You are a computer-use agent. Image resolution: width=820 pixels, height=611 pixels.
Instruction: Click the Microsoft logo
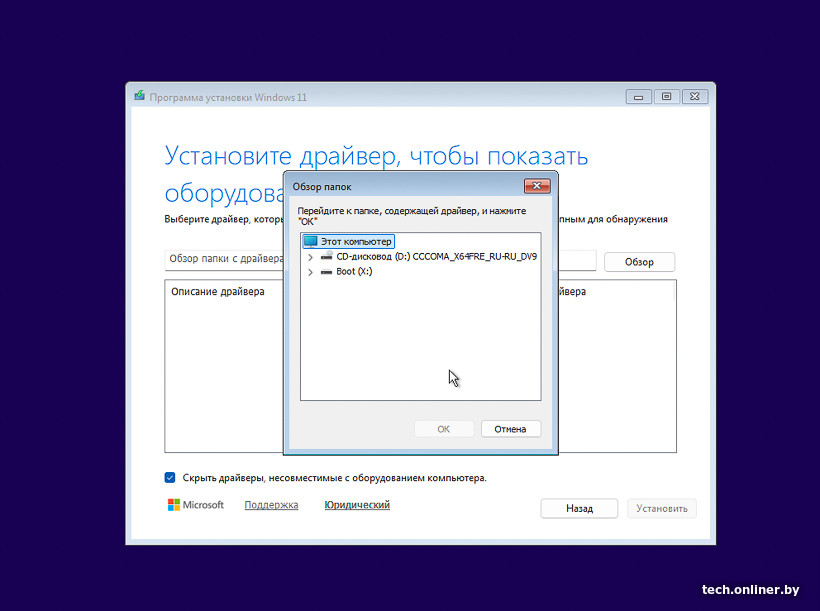(196, 505)
